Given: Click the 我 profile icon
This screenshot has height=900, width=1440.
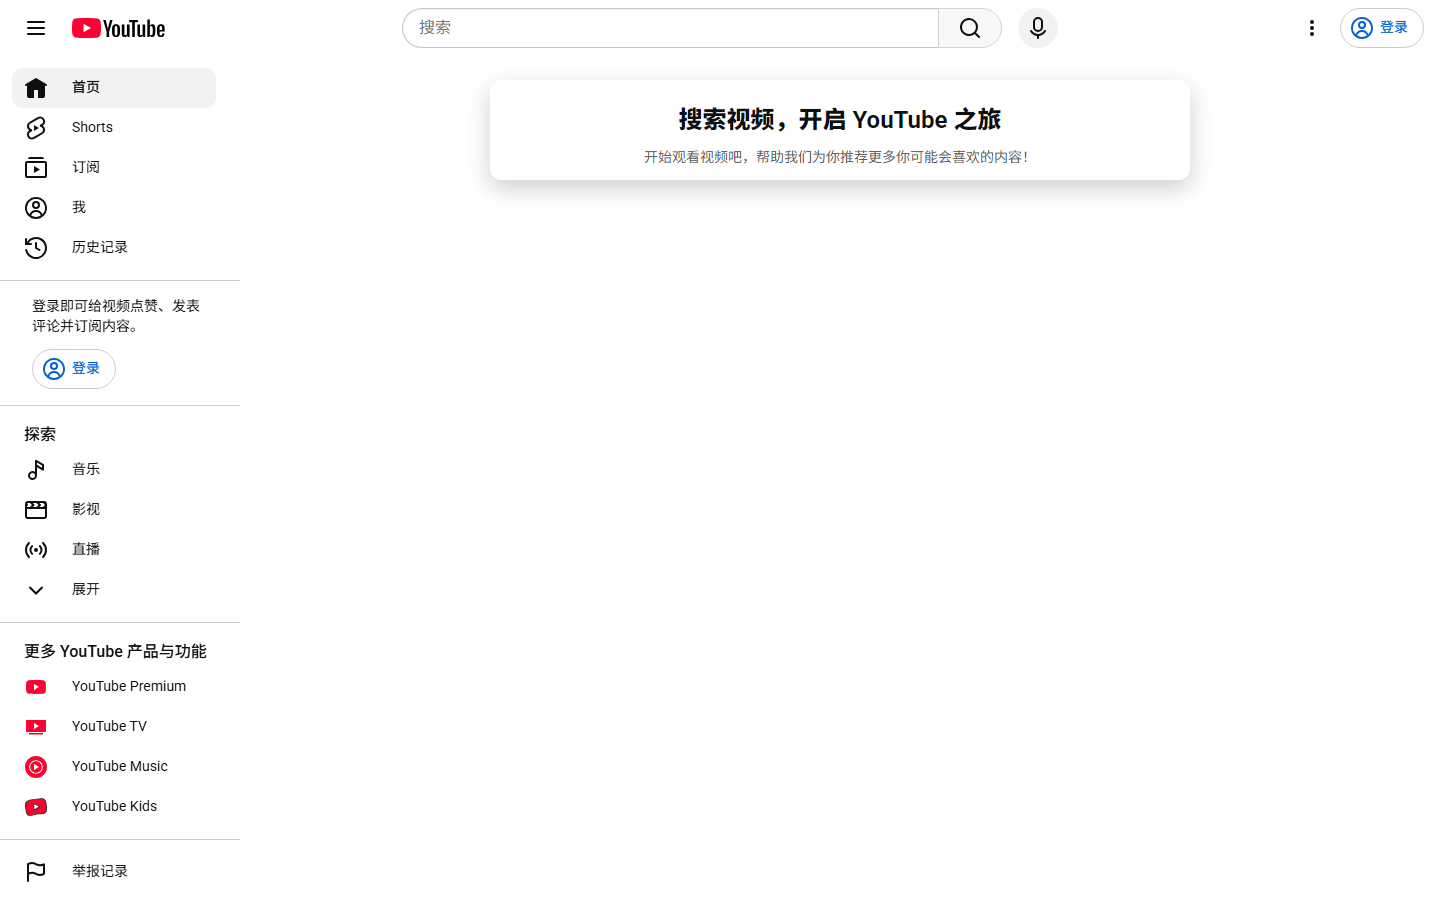Looking at the screenshot, I should pyautogui.click(x=36, y=208).
